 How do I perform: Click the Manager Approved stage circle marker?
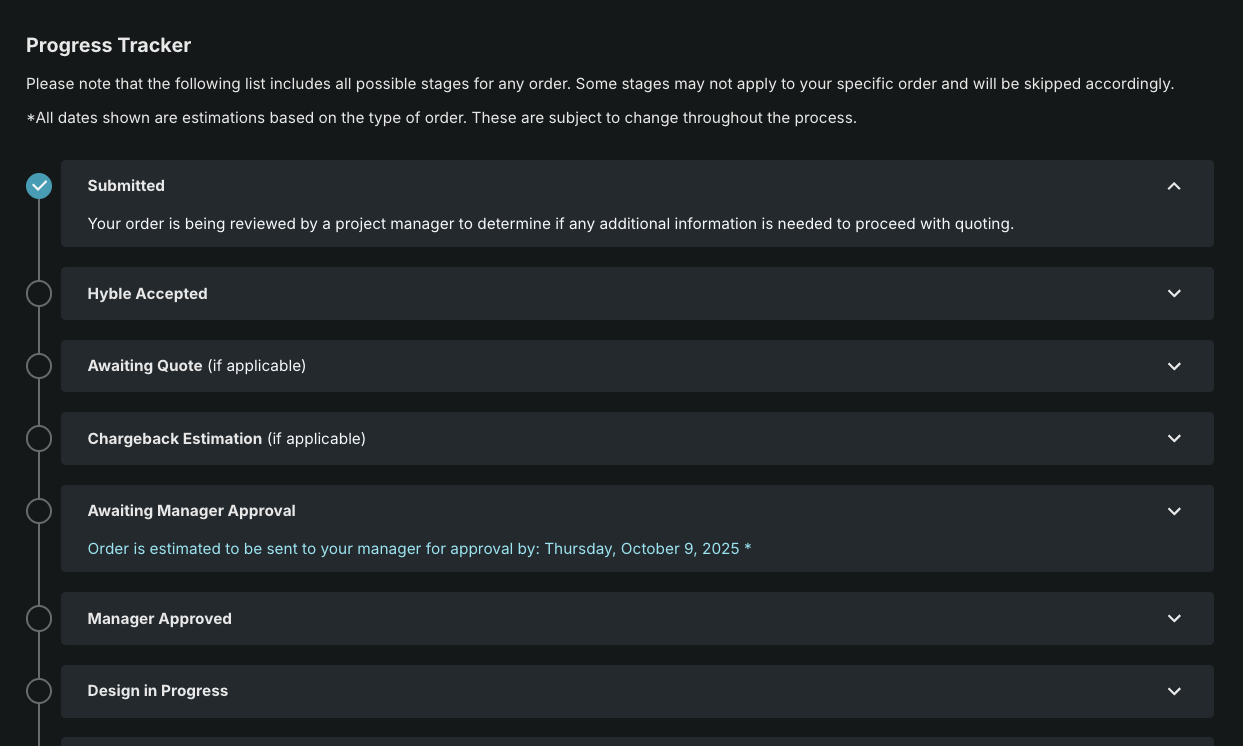pyautogui.click(x=39, y=619)
